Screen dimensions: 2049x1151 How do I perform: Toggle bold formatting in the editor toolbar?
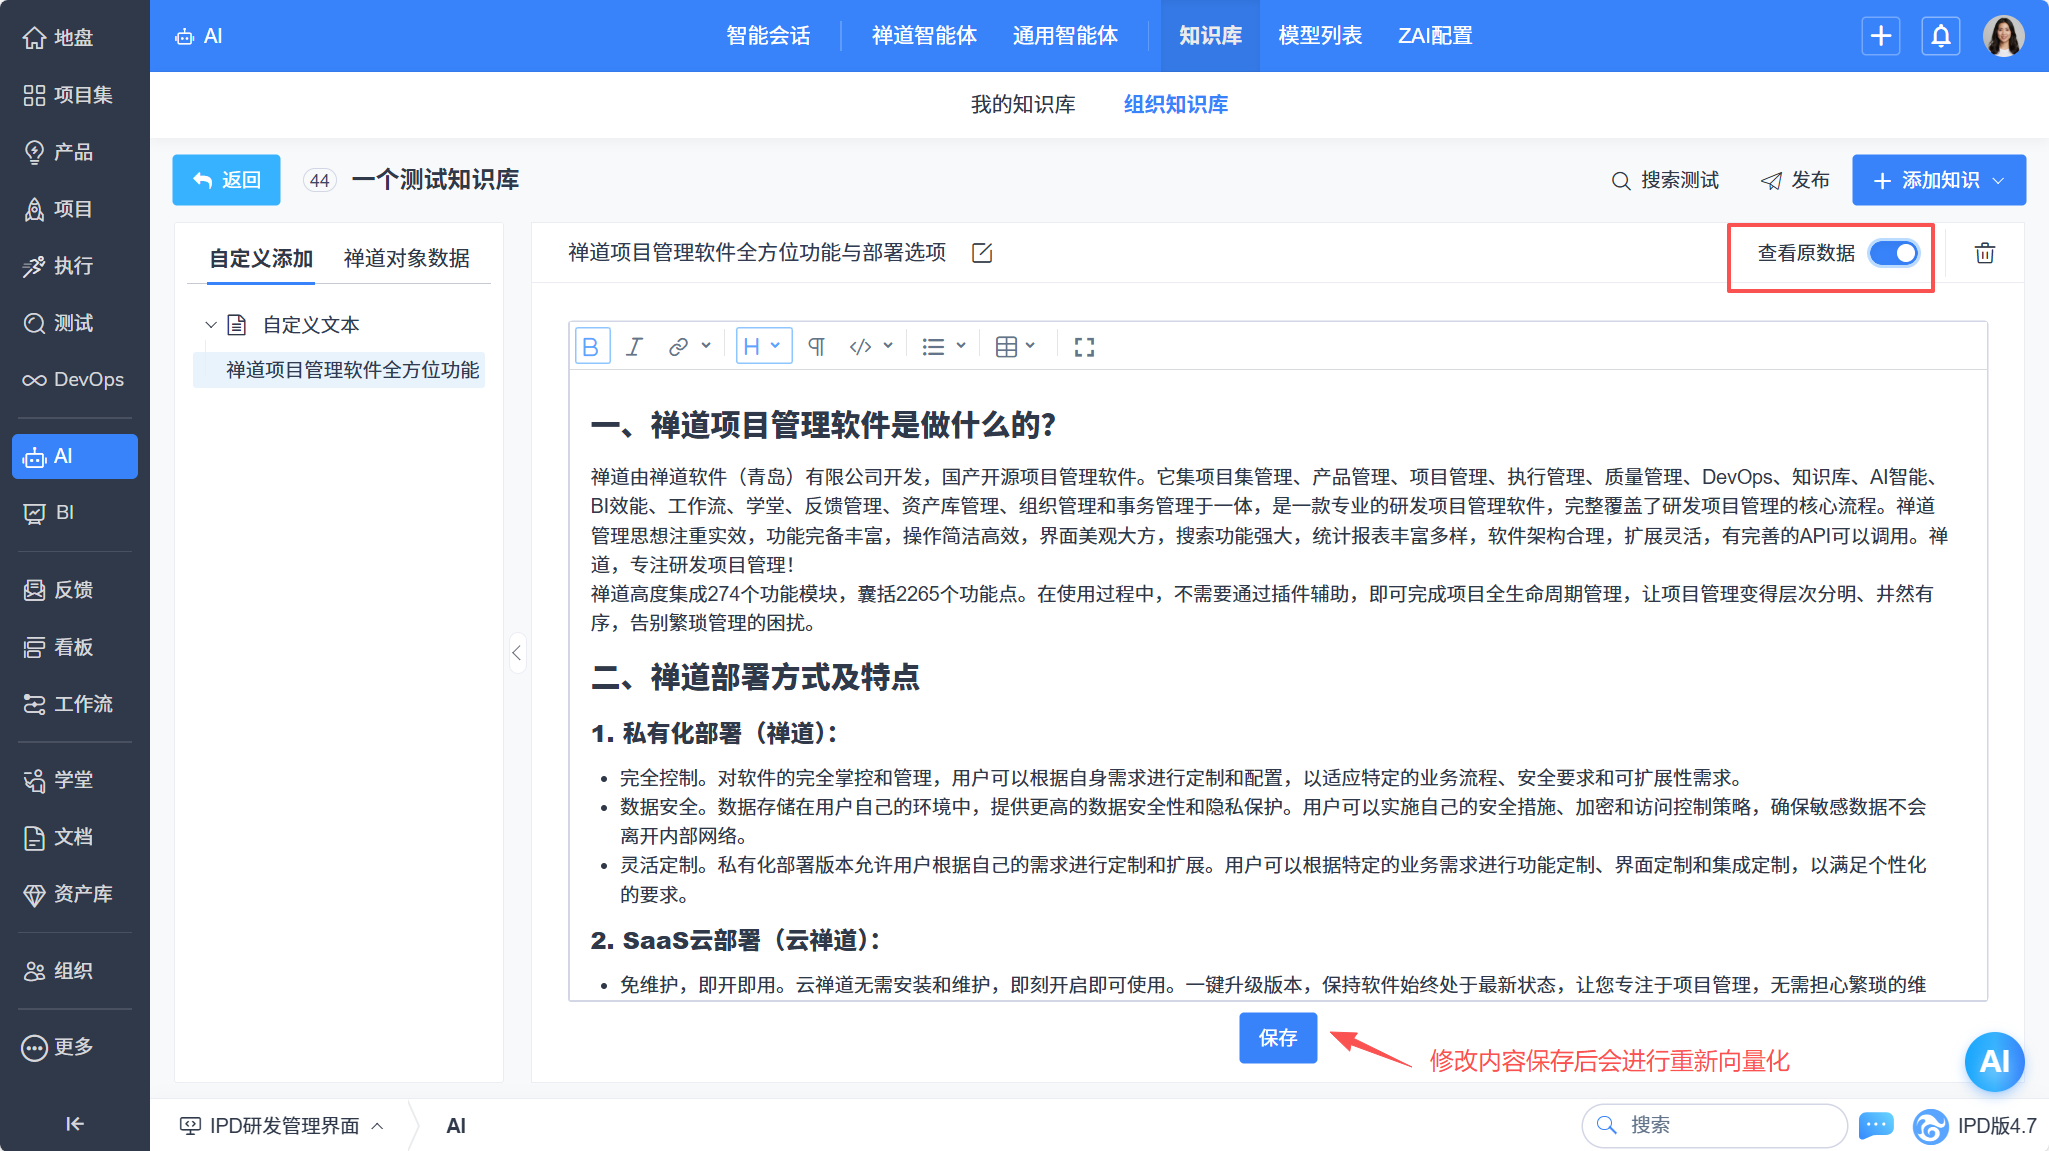(591, 347)
